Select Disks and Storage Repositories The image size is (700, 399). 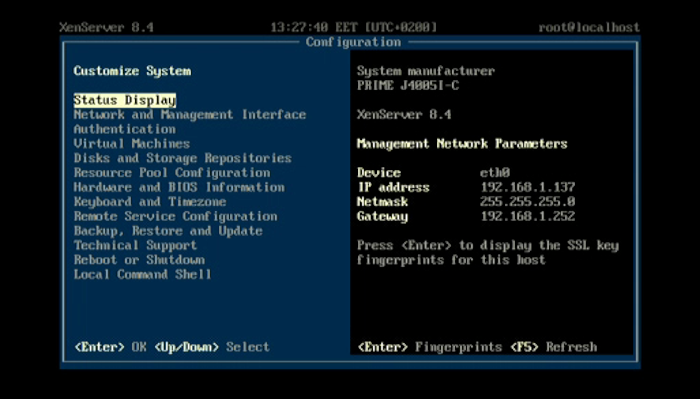point(183,158)
